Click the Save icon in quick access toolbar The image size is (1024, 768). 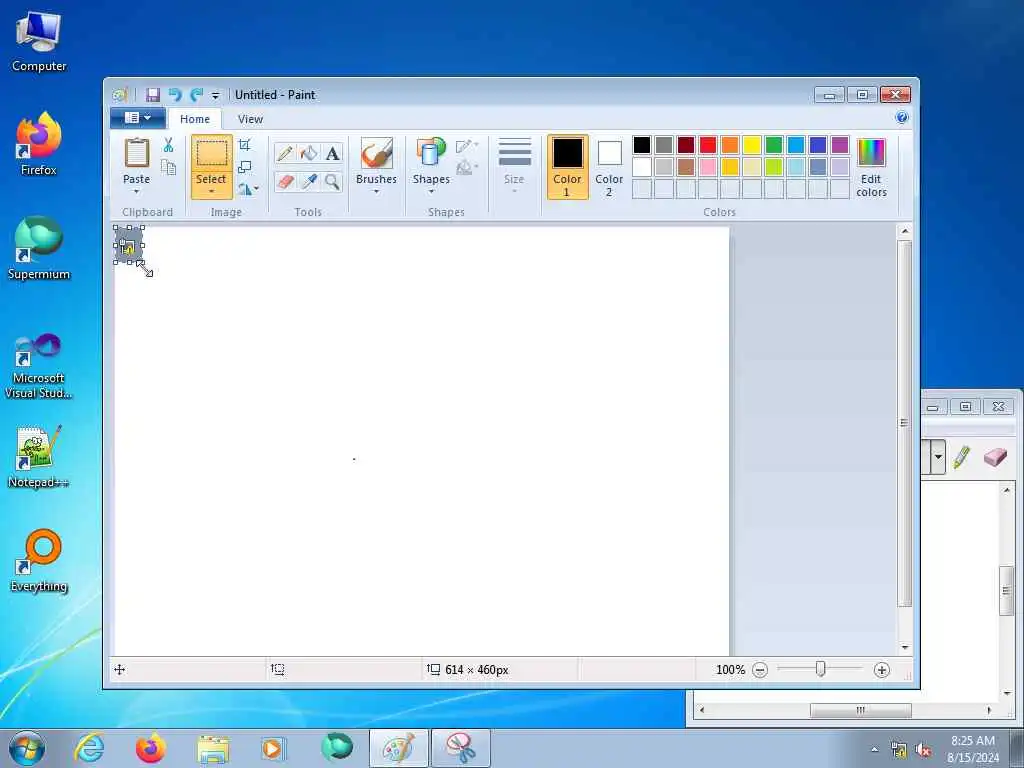click(153, 95)
